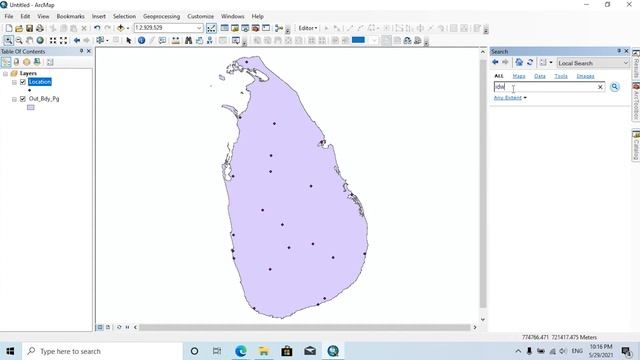List layers by source in Table Of Contents

(16, 62)
